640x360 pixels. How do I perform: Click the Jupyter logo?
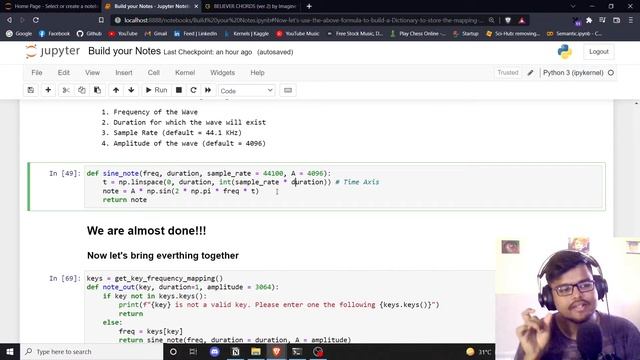tap(53, 51)
